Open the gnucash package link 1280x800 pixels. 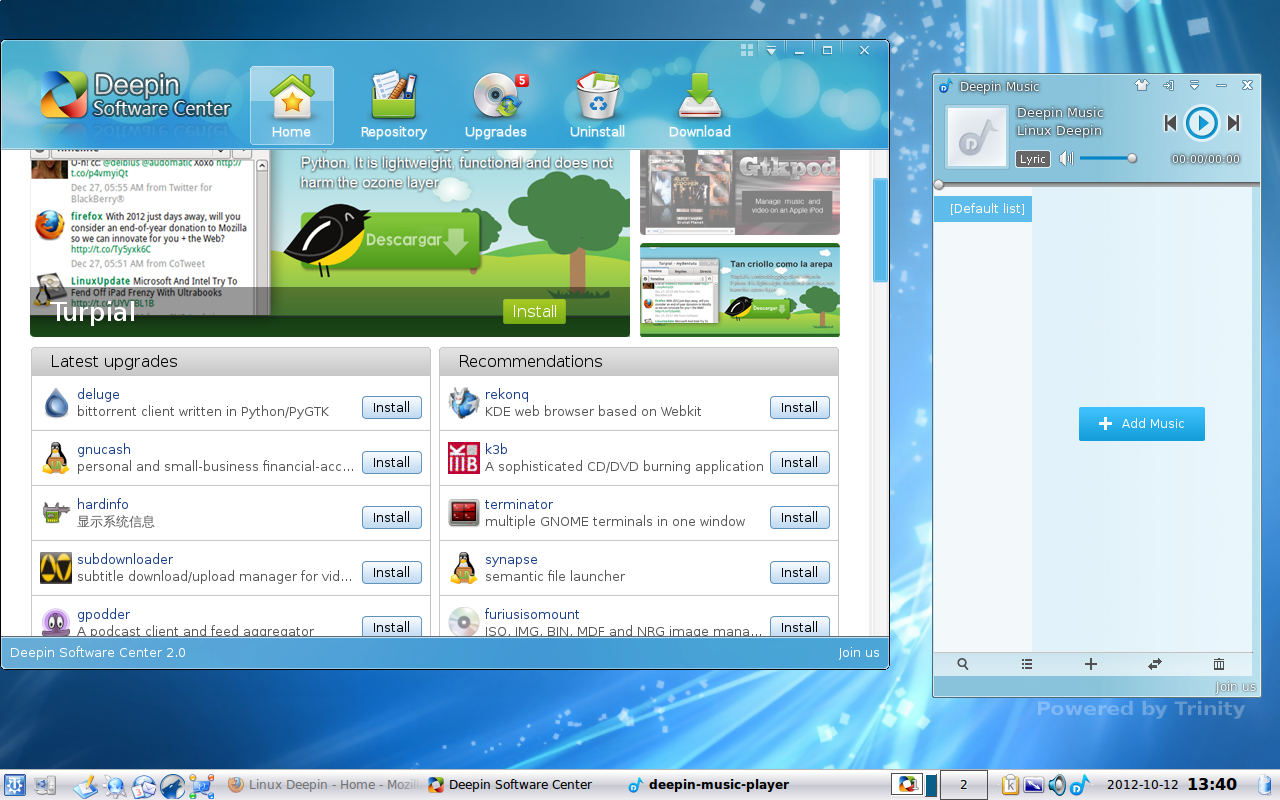pos(104,449)
